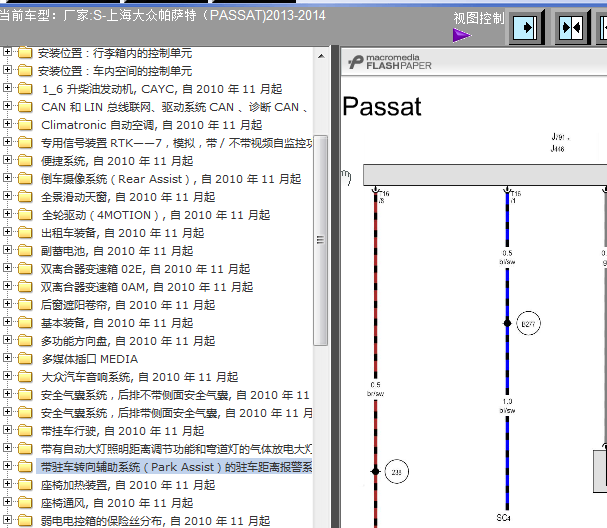Click the 238 ground node circle in diagram
The height and width of the screenshot is (528, 607).
(x=396, y=472)
